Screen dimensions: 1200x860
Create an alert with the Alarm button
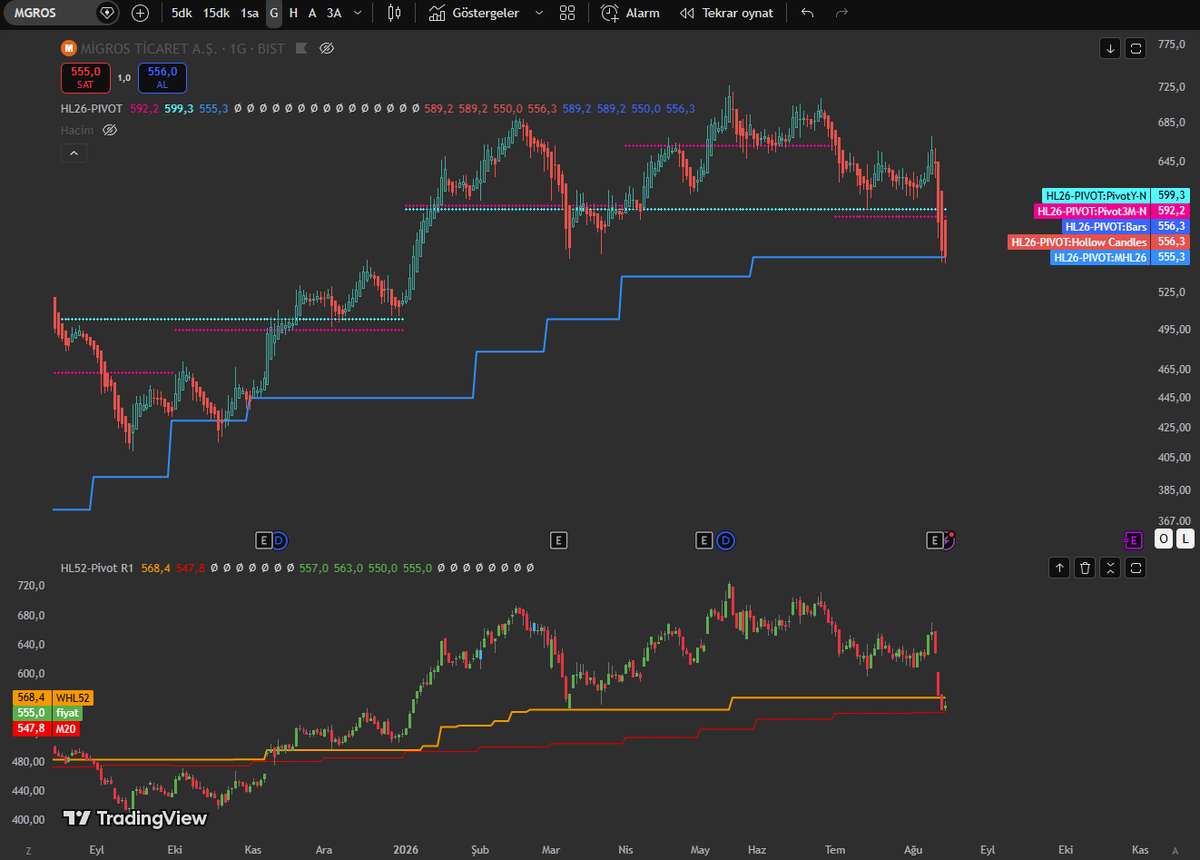tap(630, 13)
